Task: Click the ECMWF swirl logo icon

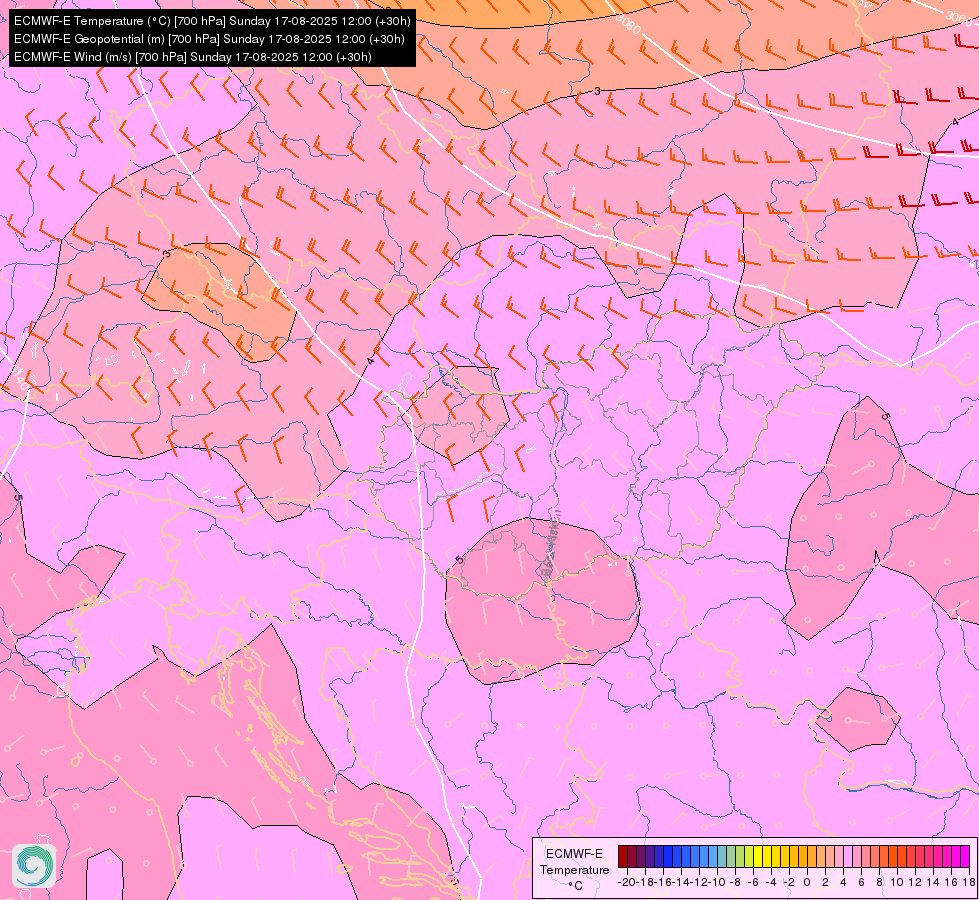Action: (x=34, y=866)
